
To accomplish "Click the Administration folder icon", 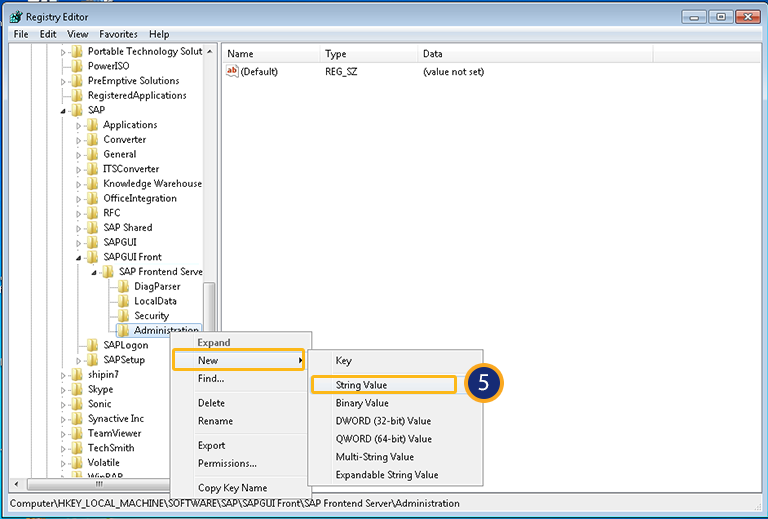I will [123, 330].
